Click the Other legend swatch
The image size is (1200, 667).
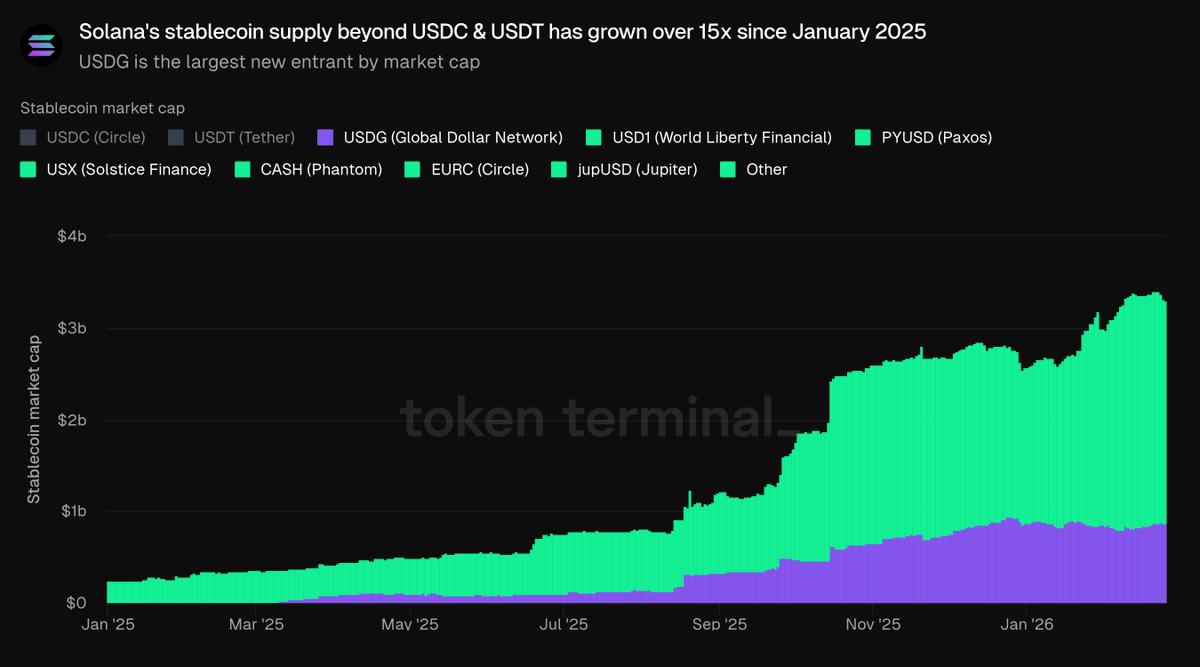tap(728, 169)
